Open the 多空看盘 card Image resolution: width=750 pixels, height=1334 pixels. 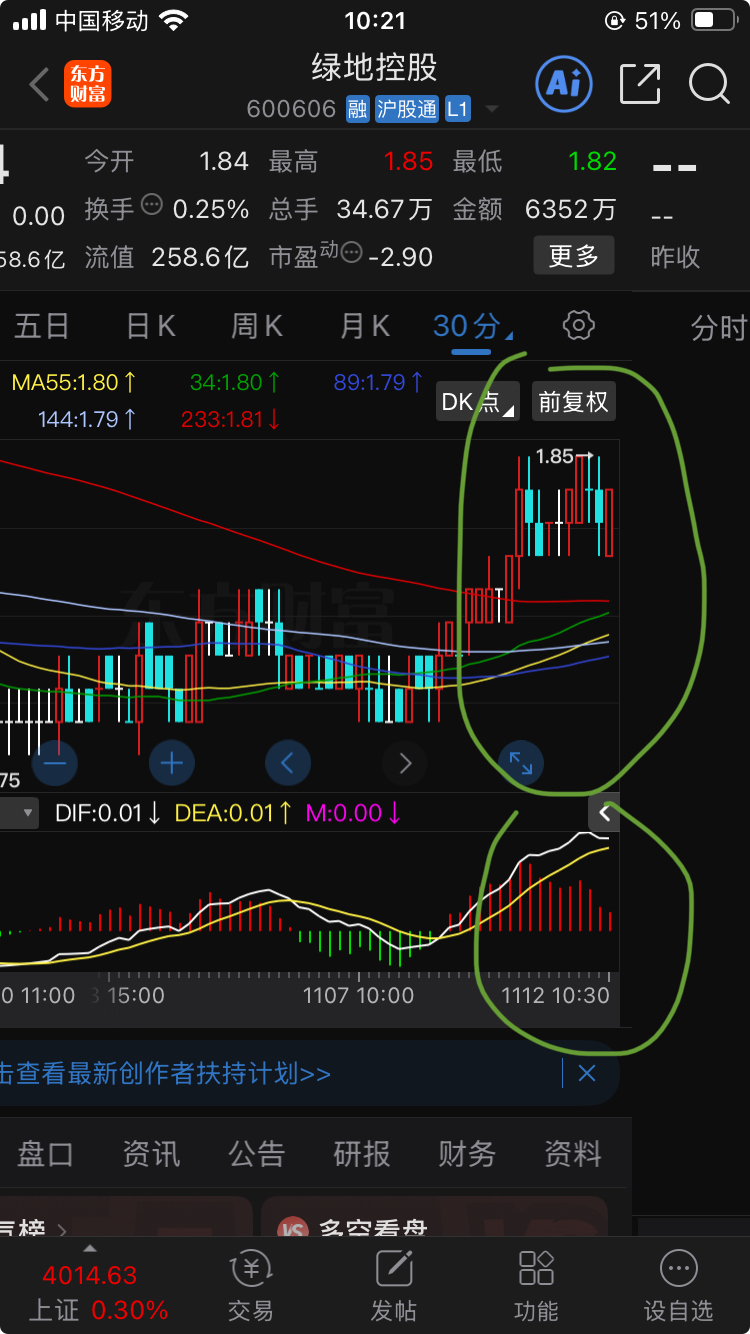pos(434,1215)
